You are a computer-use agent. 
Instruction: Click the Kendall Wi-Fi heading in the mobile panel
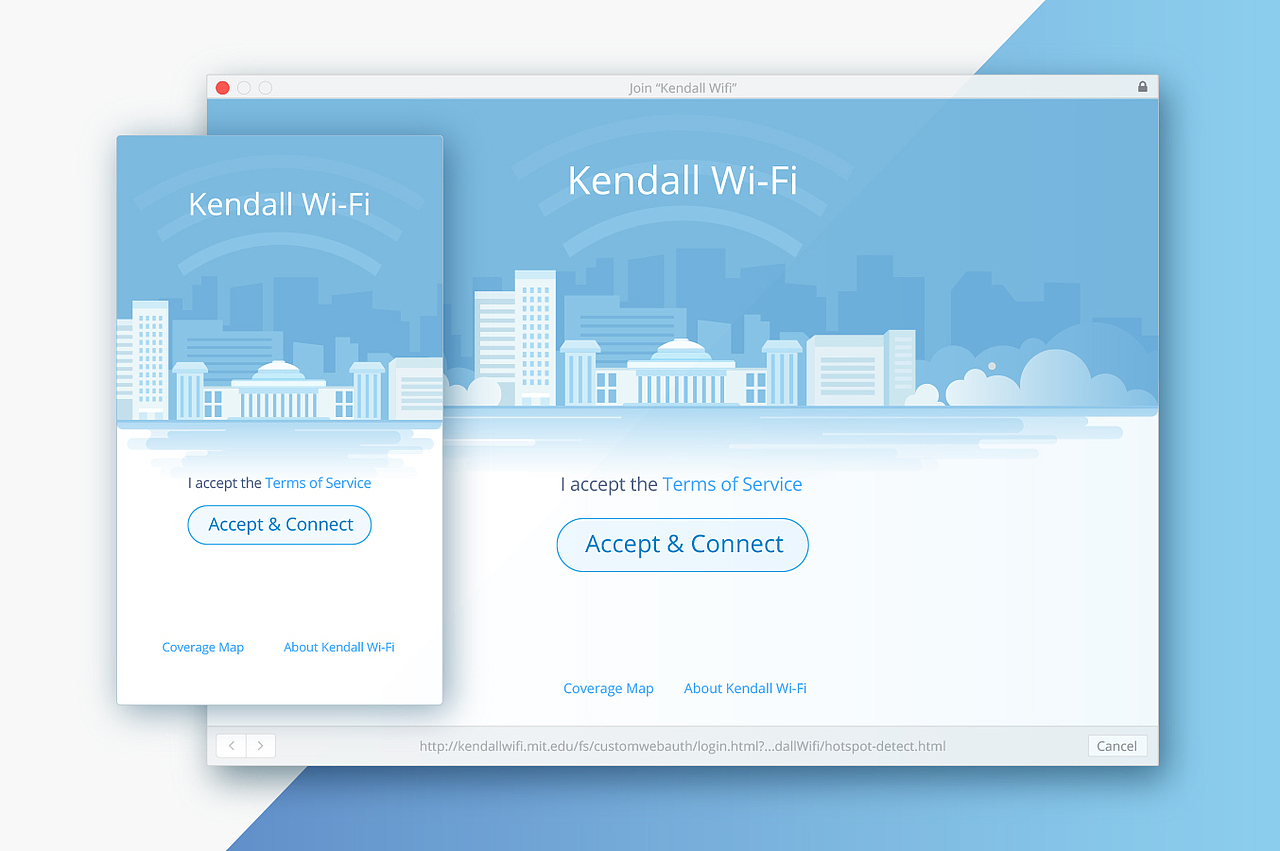pyautogui.click(x=280, y=204)
